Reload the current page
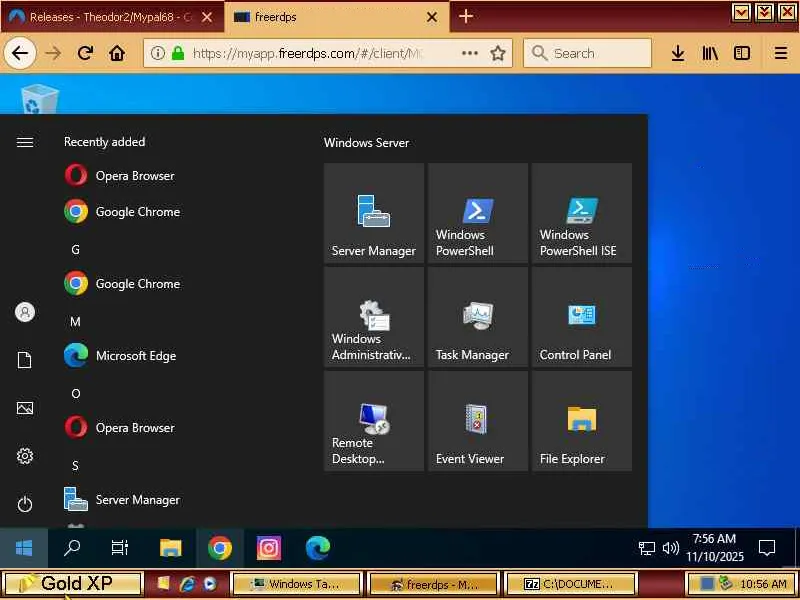The height and width of the screenshot is (600, 800). pyautogui.click(x=85, y=53)
